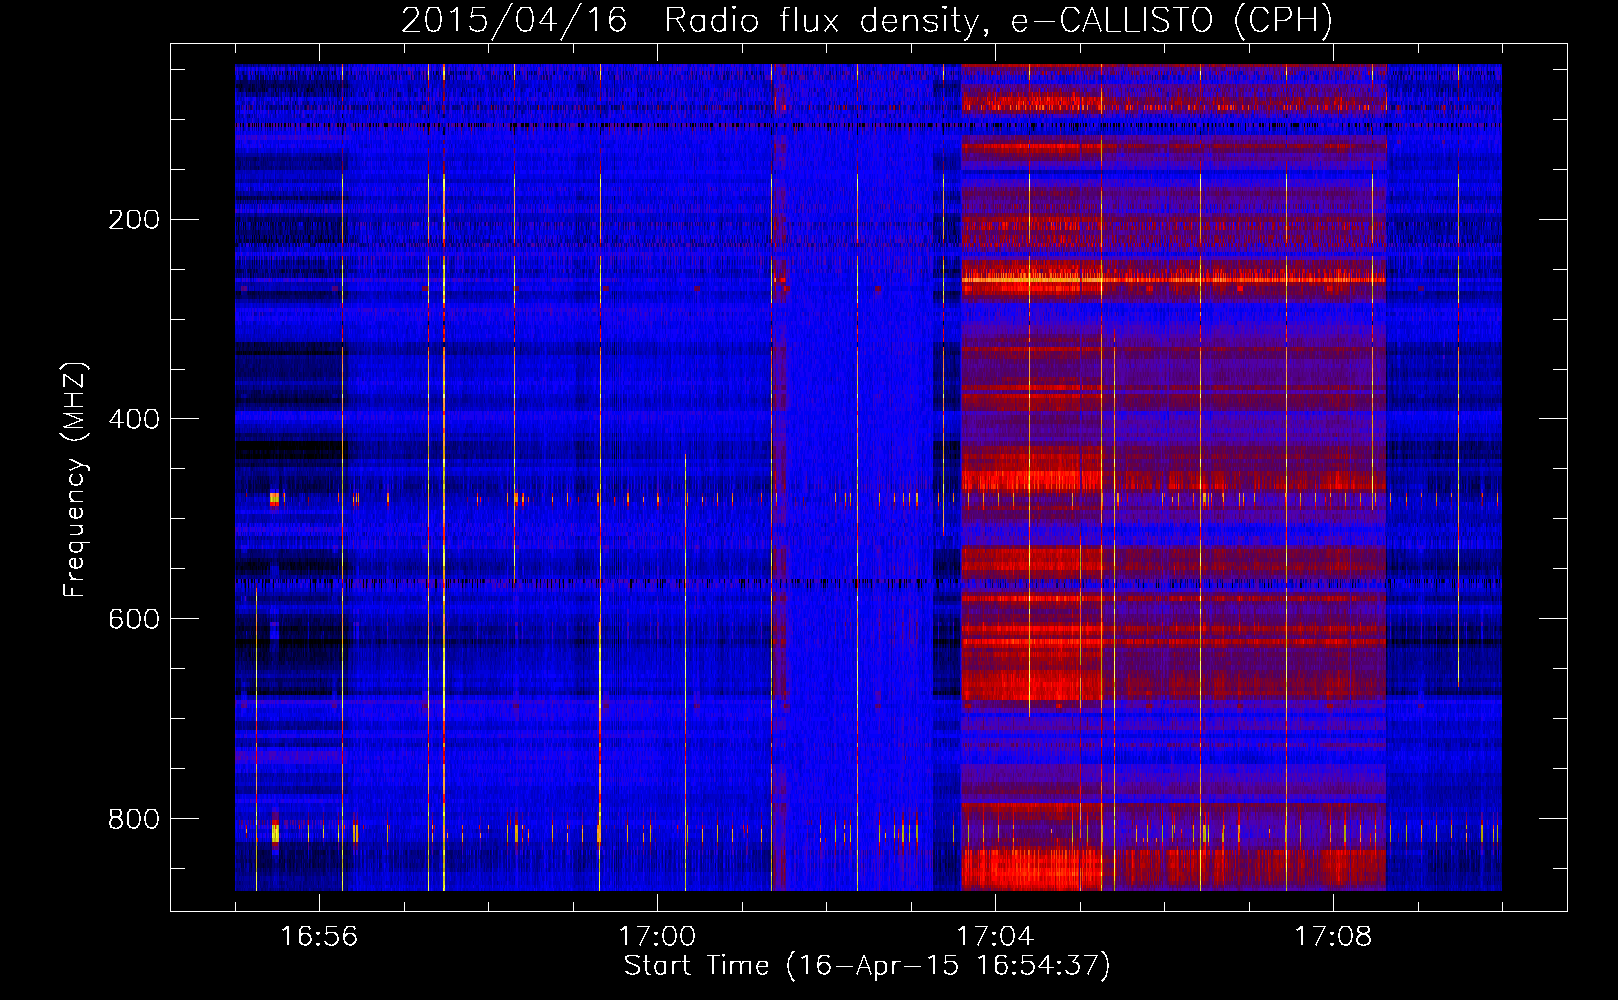The height and width of the screenshot is (1000, 1618).
Task: Click the 200 frequency tick label
Action: tap(134, 219)
